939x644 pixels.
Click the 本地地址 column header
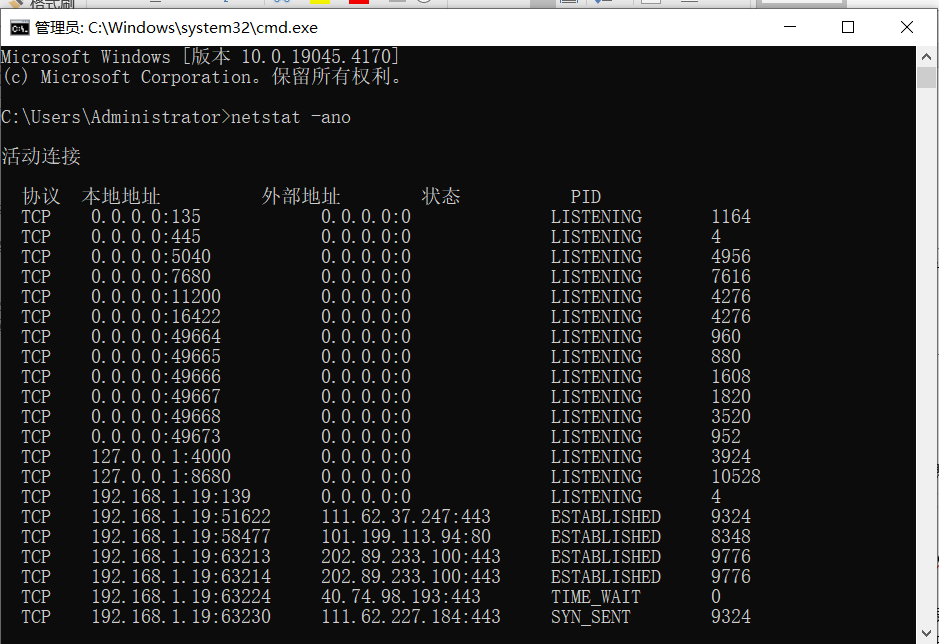[x=121, y=196]
